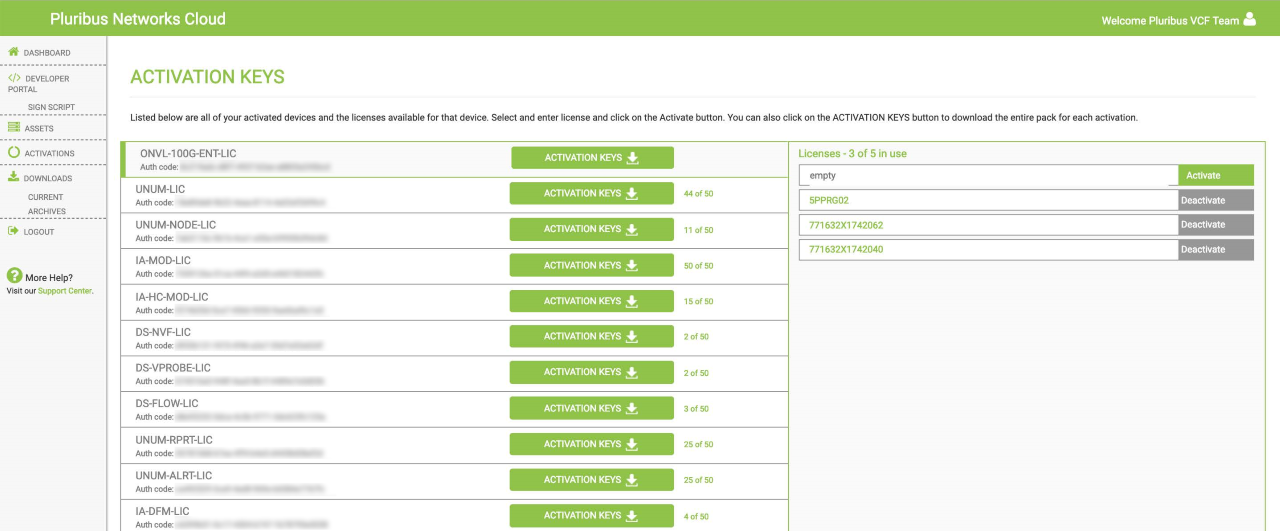The width and height of the screenshot is (1280, 531).
Task: Download activation keys for DS-NVF-LIC
Action: point(591,336)
